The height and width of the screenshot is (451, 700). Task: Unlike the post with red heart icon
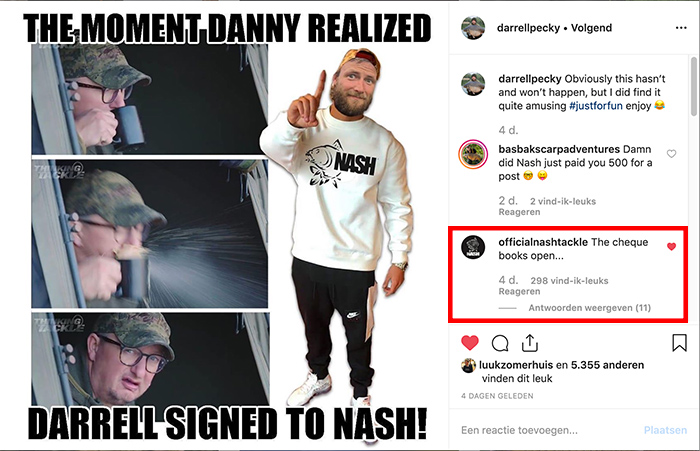tap(470, 343)
